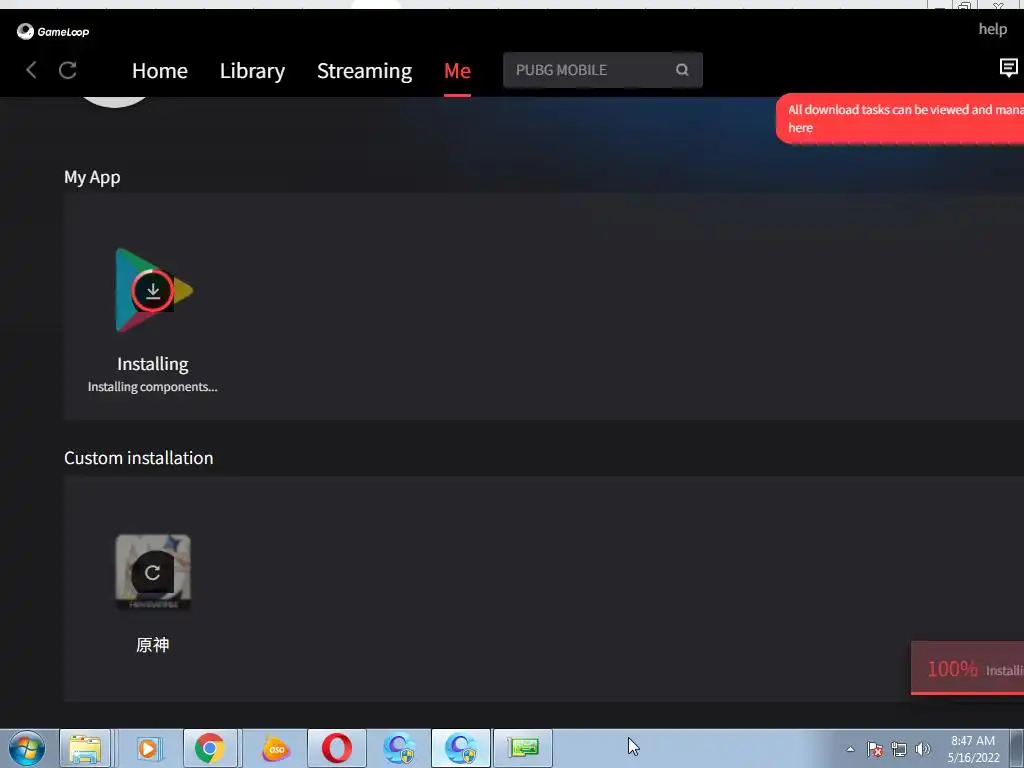The image size is (1024, 768).
Task: Open the volume speaker icon
Action: (x=922, y=749)
